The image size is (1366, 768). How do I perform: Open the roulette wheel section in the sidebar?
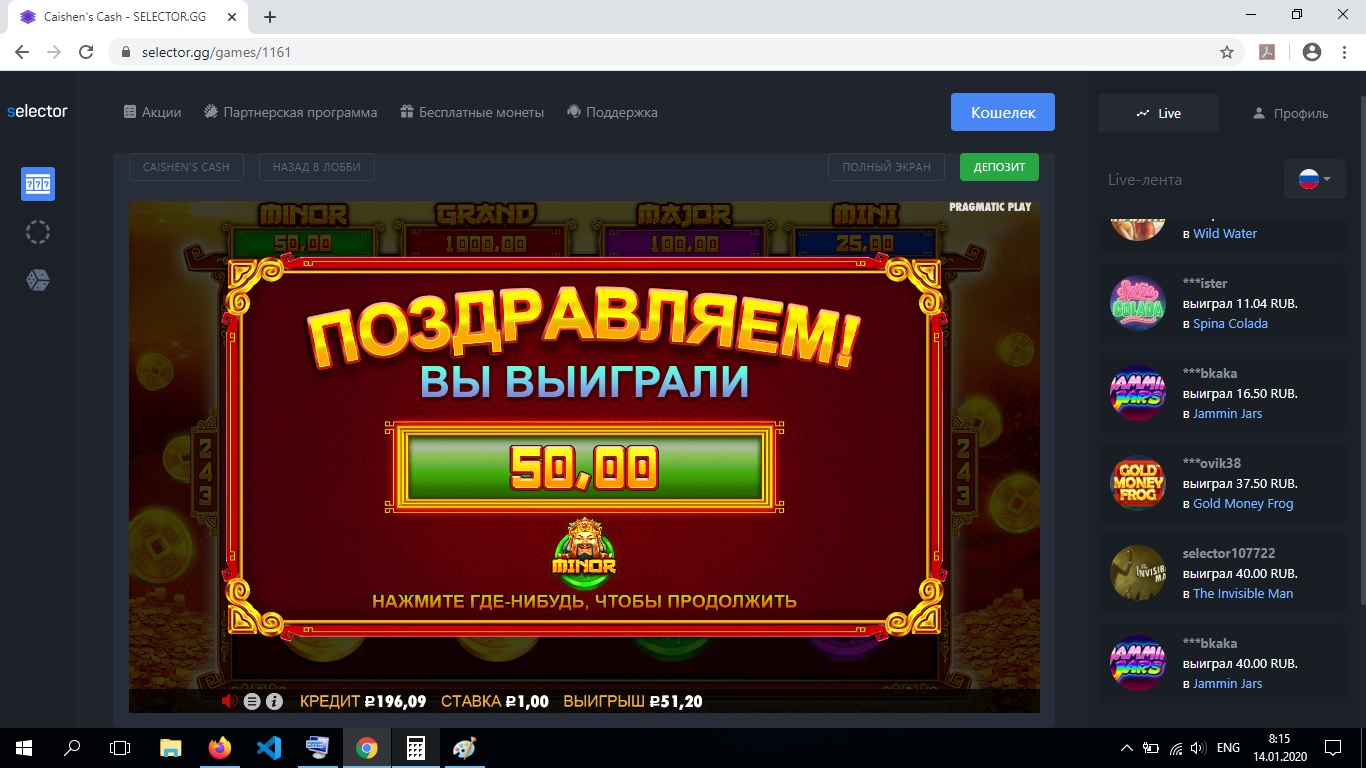click(x=38, y=232)
